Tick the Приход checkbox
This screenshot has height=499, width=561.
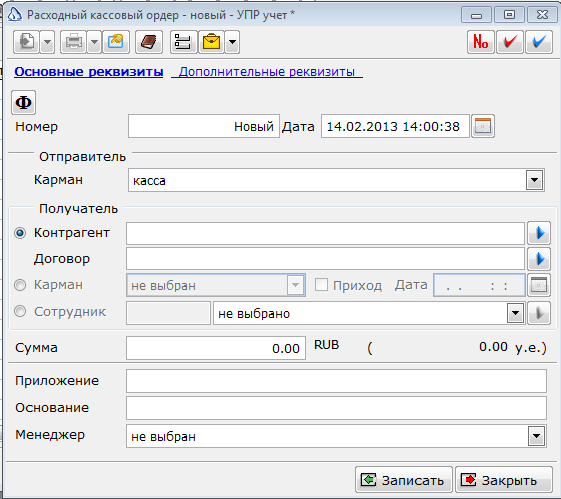coord(321,285)
